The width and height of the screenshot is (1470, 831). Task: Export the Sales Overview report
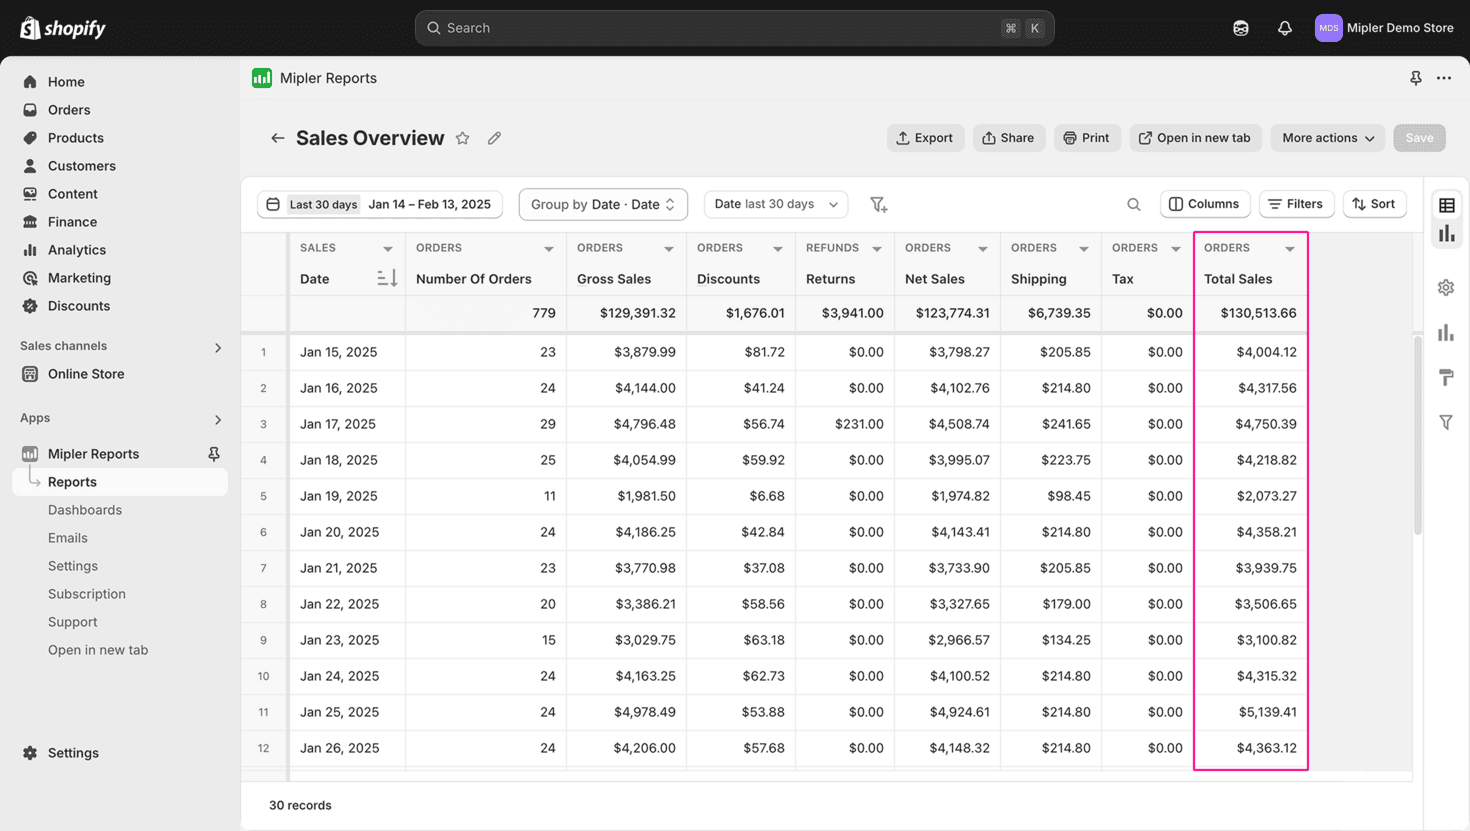point(925,138)
